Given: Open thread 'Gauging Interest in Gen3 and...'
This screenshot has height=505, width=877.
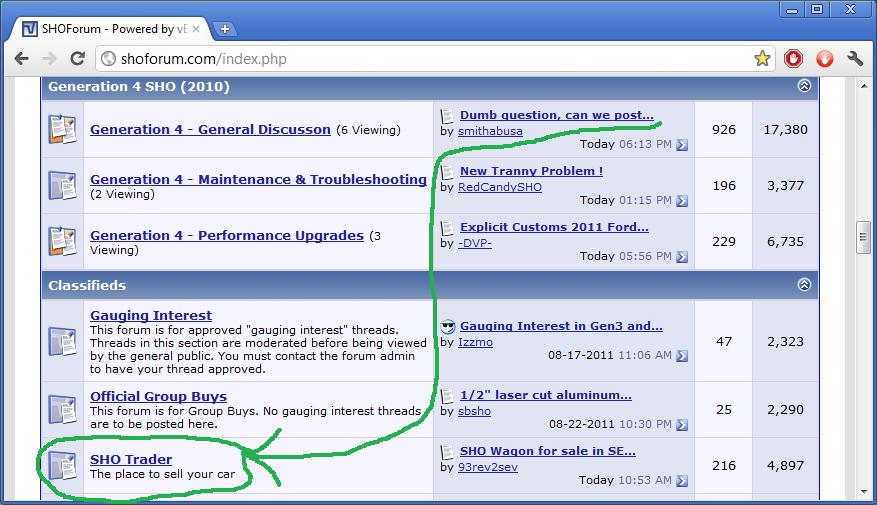Looking at the screenshot, I should point(561,326).
